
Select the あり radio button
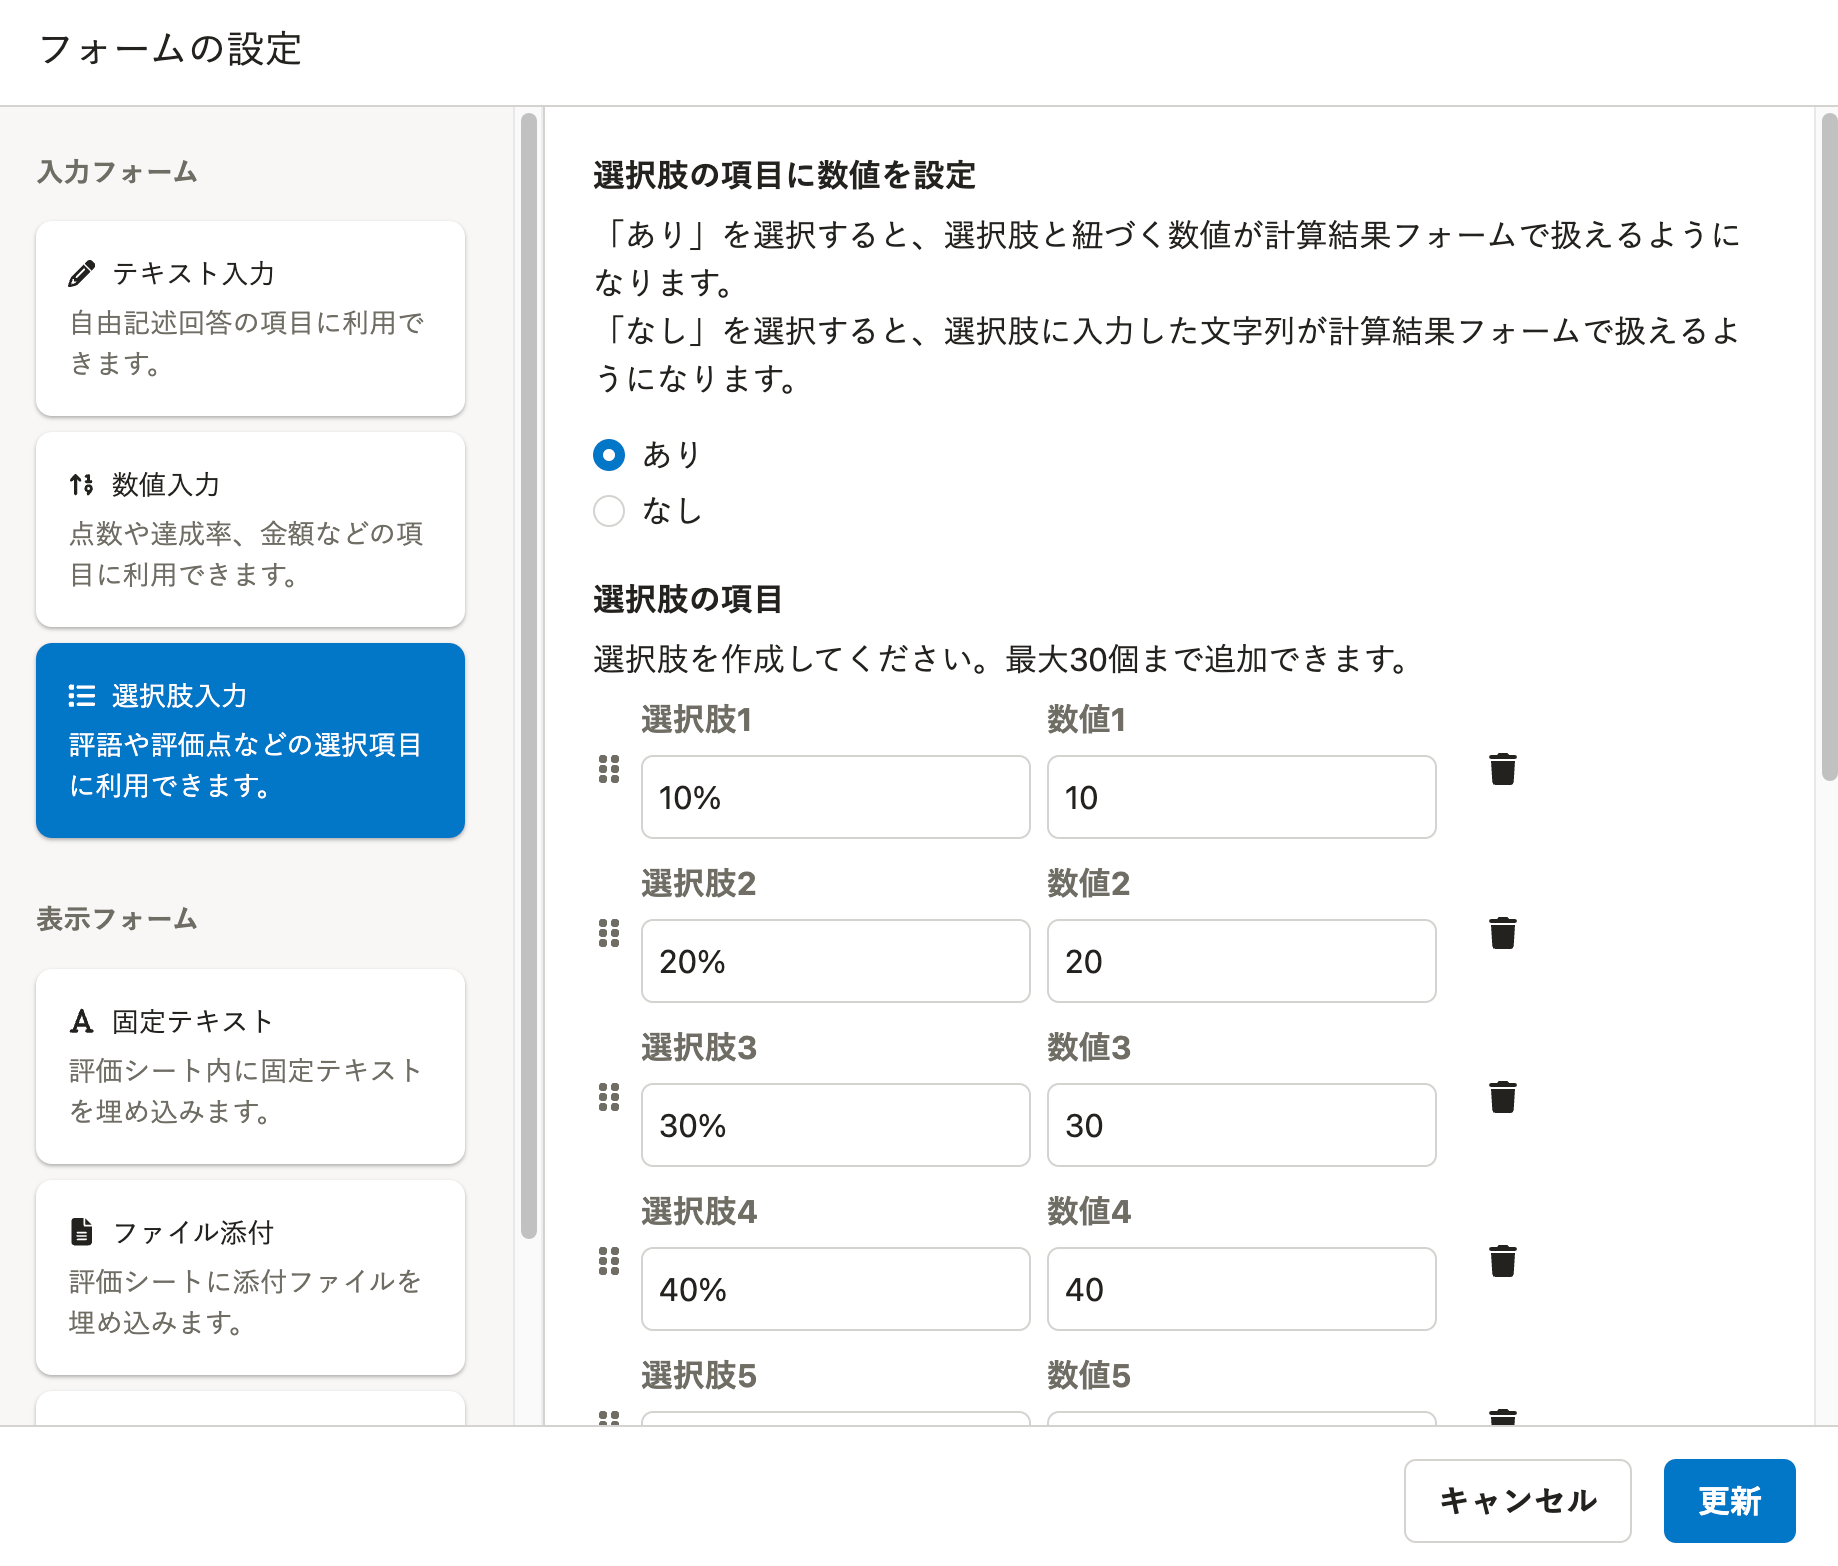(x=609, y=455)
